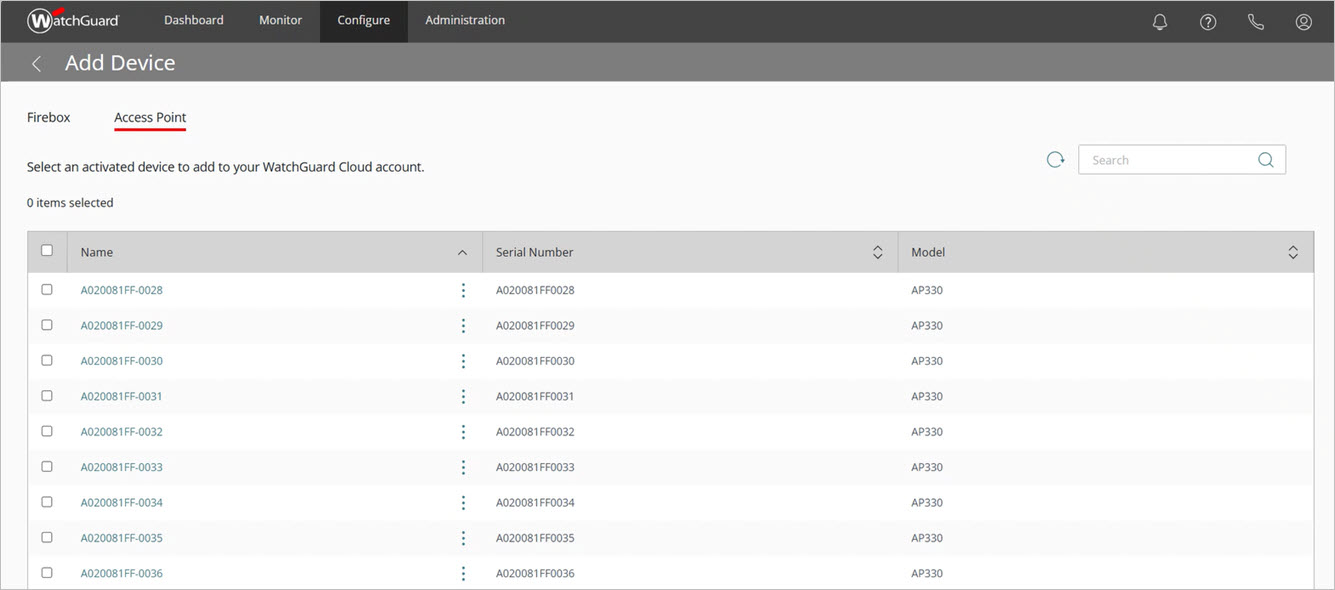Viewport: 1335px width, 590px height.
Task: Open the user account icon
Action: (x=1303, y=21)
